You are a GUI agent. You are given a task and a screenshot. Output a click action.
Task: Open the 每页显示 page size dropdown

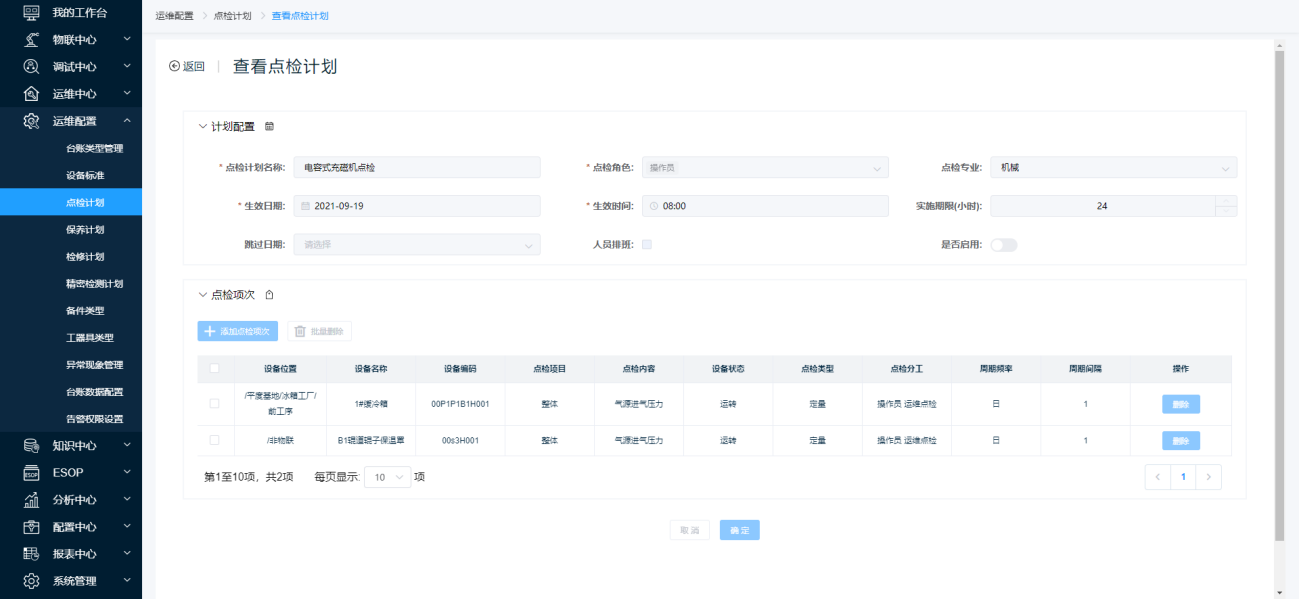388,477
